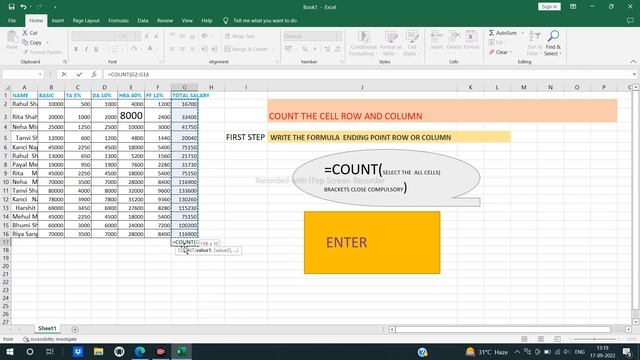Open Find & Select magnifier menu
The image size is (640, 360).
point(553,43)
